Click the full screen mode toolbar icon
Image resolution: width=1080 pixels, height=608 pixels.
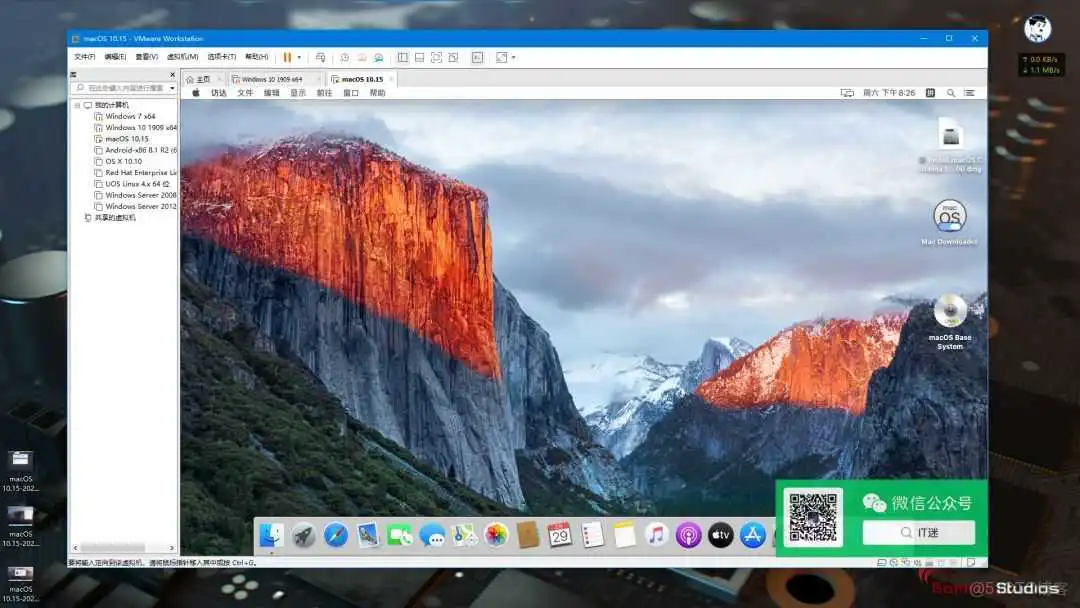point(436,57)
